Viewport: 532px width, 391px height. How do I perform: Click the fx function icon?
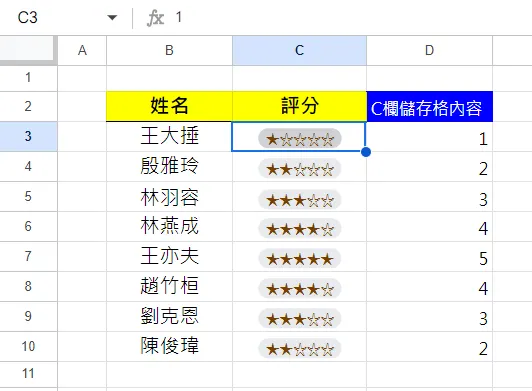155,18
